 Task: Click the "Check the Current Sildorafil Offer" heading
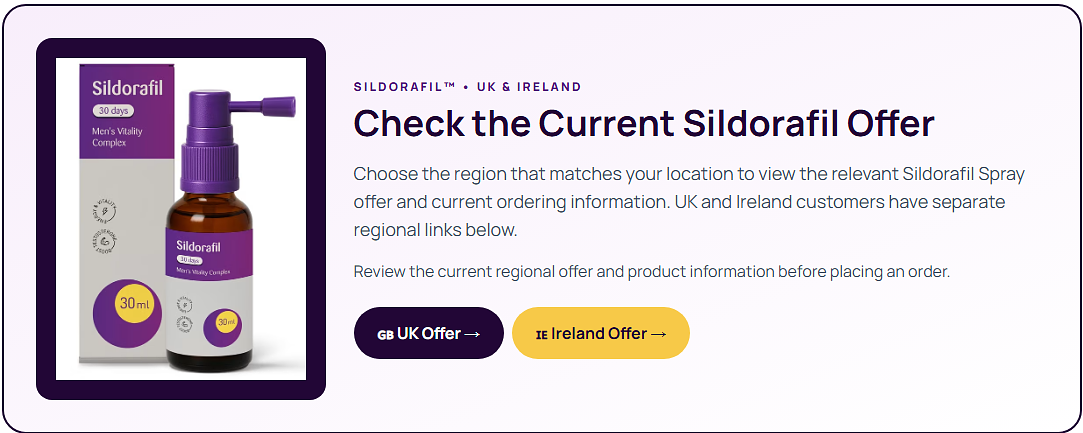click(644, 123)
